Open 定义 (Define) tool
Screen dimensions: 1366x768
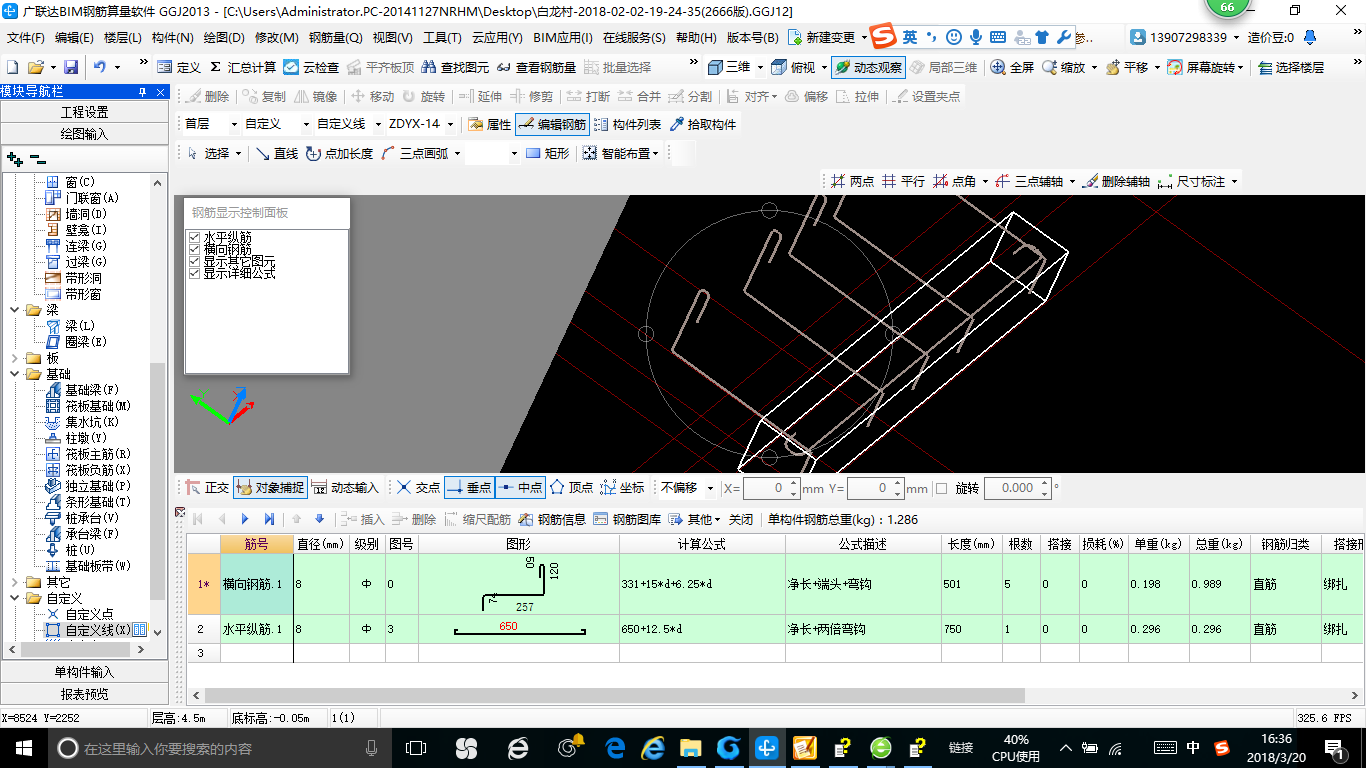coord(180,67)
